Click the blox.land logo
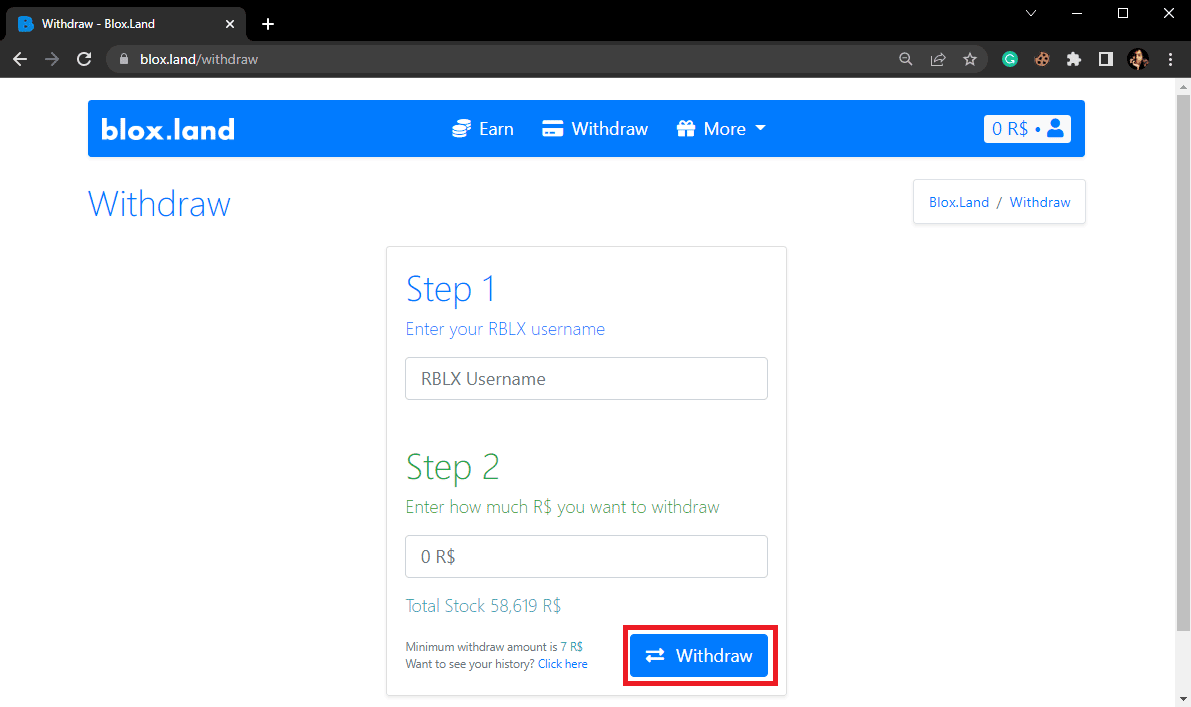 click(168, 129)
